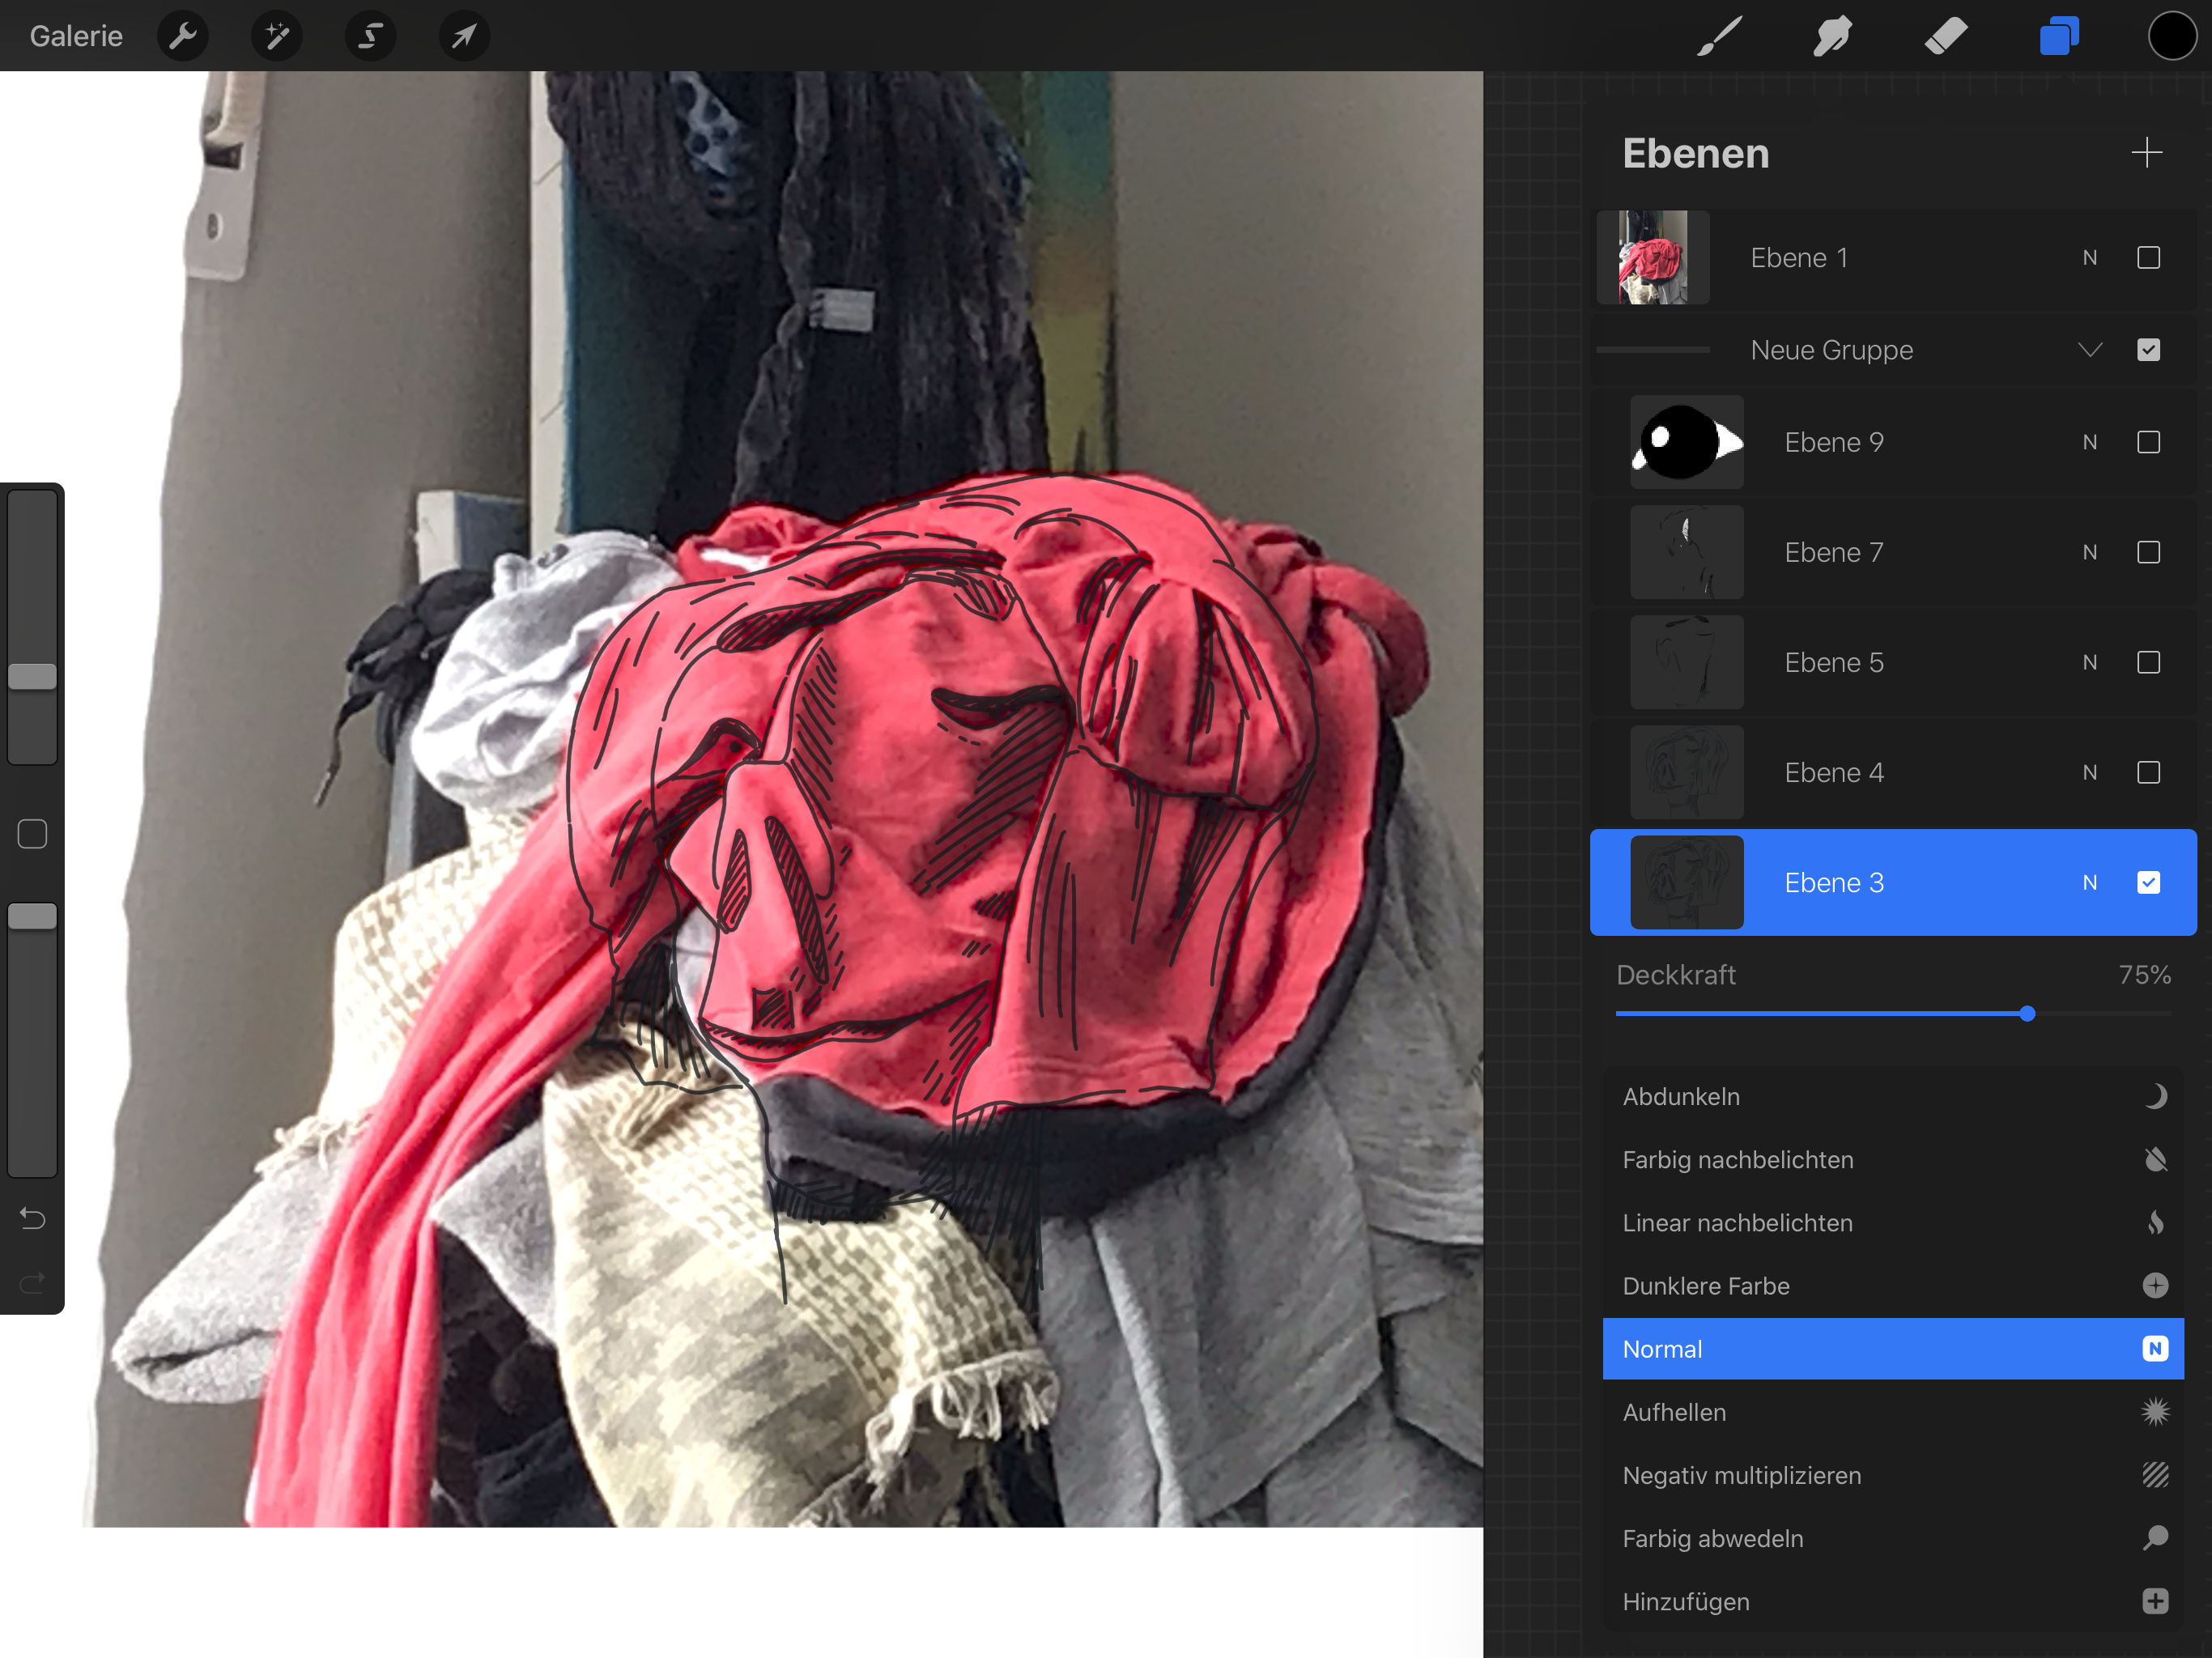Choose Dunklere Farbe blend mode
Screen dimensions: 2212x1658
click(1893, 1286)
